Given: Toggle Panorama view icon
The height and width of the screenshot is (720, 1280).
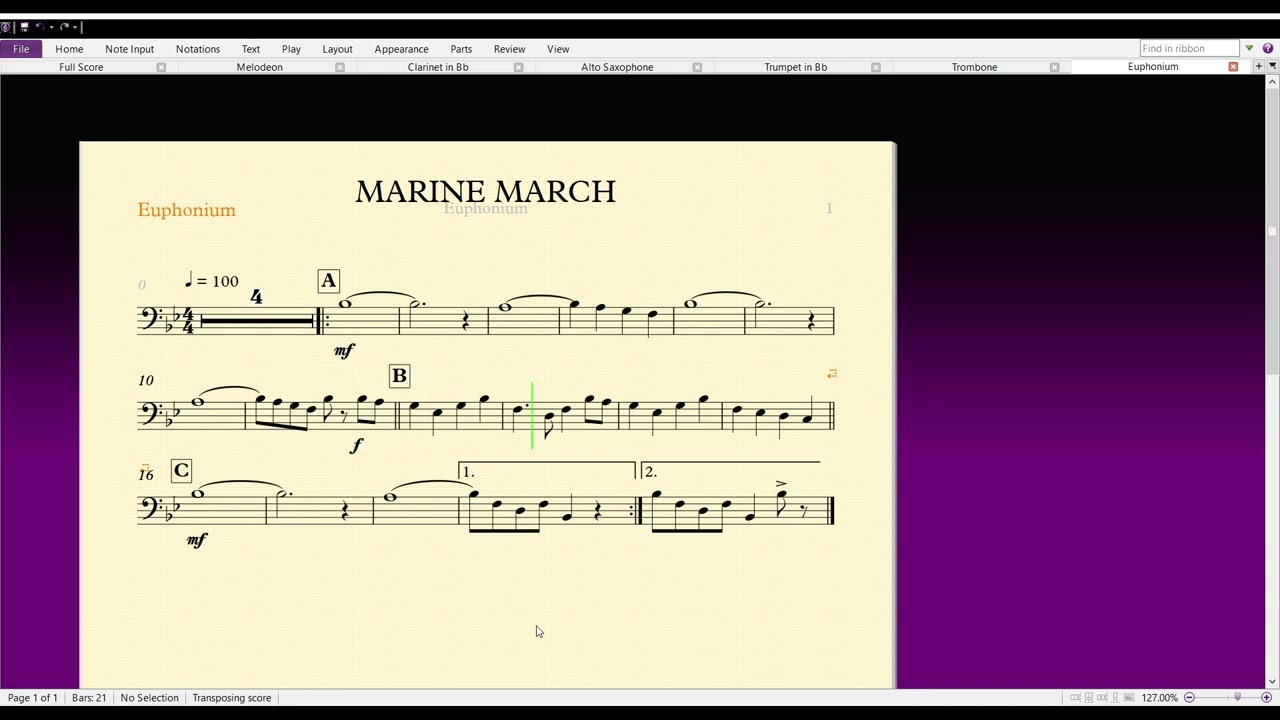Looking at the screenshot, I should (x=1129, y=698).
